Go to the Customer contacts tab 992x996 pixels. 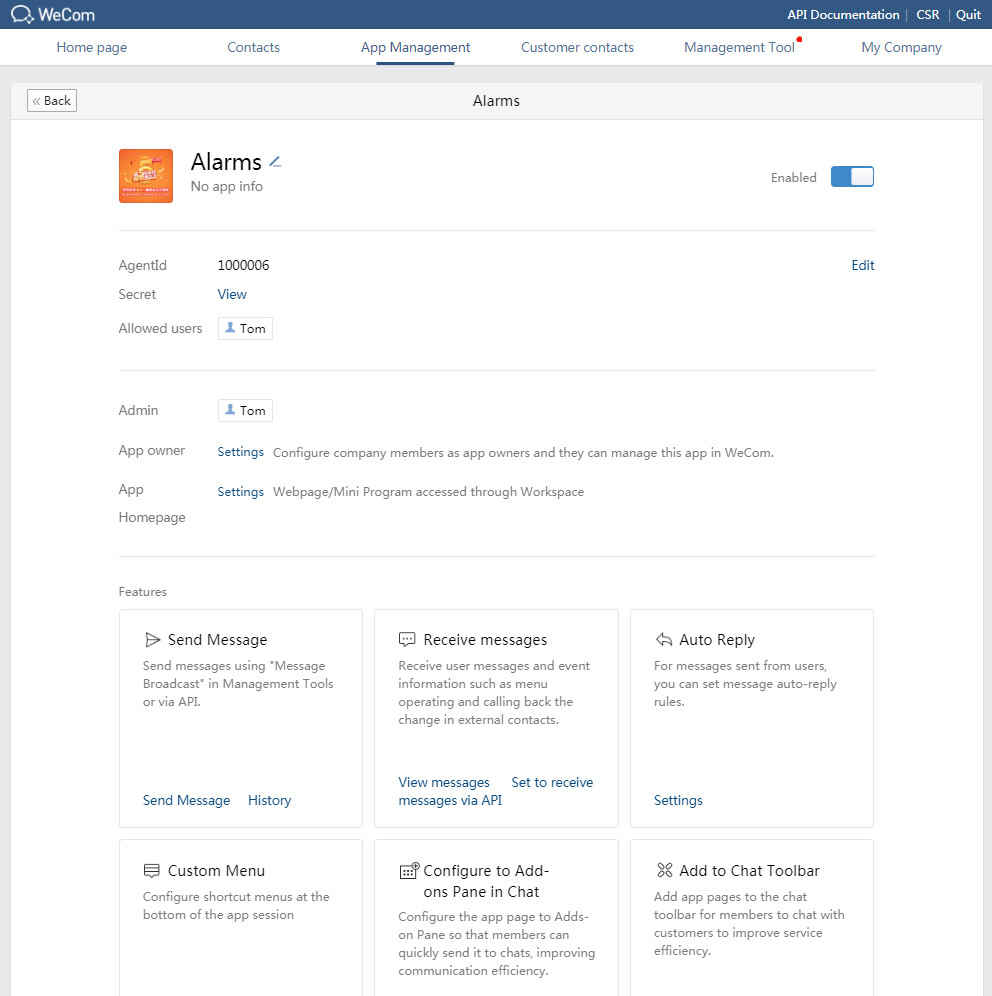point(577,47)
